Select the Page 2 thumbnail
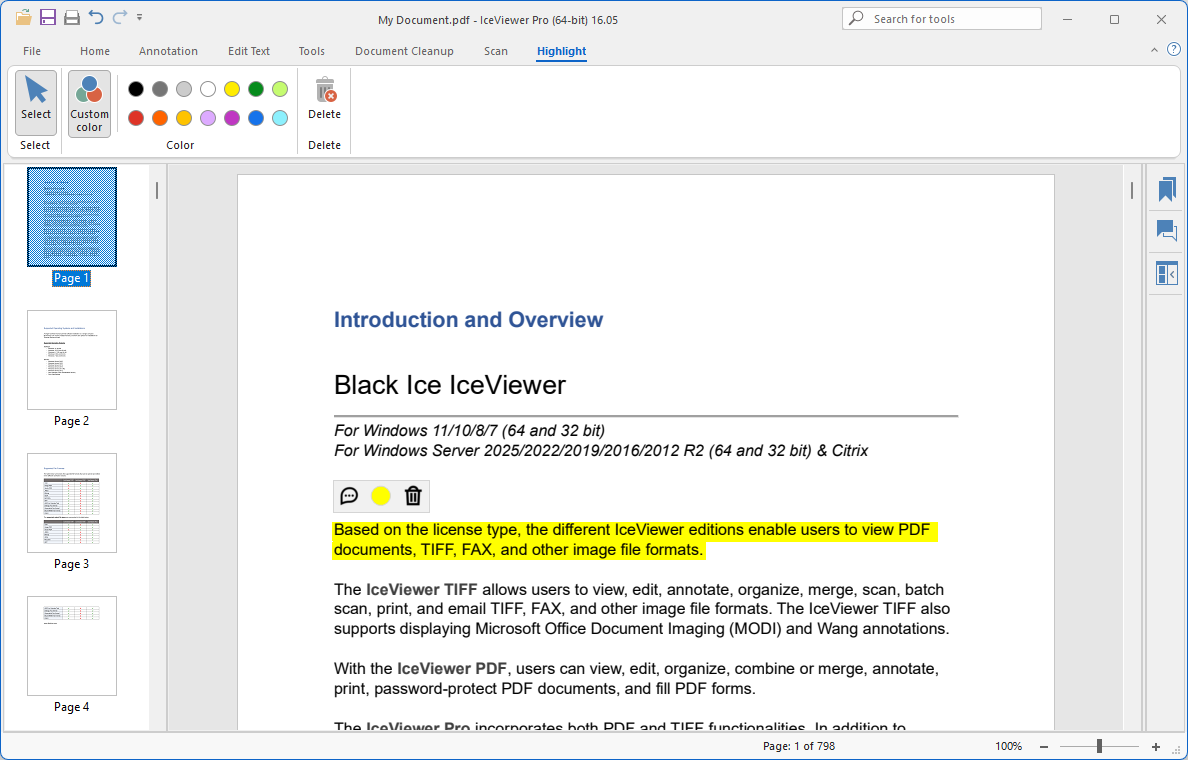The height and width of the screenshot is (760, 1188). (x=72, y=360)
